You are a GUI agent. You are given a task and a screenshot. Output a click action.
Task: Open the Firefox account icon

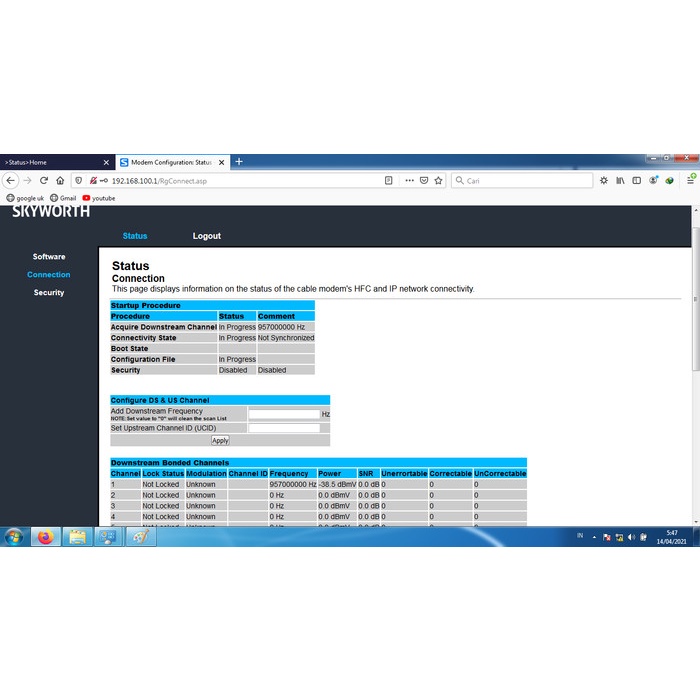click(653, 180)
